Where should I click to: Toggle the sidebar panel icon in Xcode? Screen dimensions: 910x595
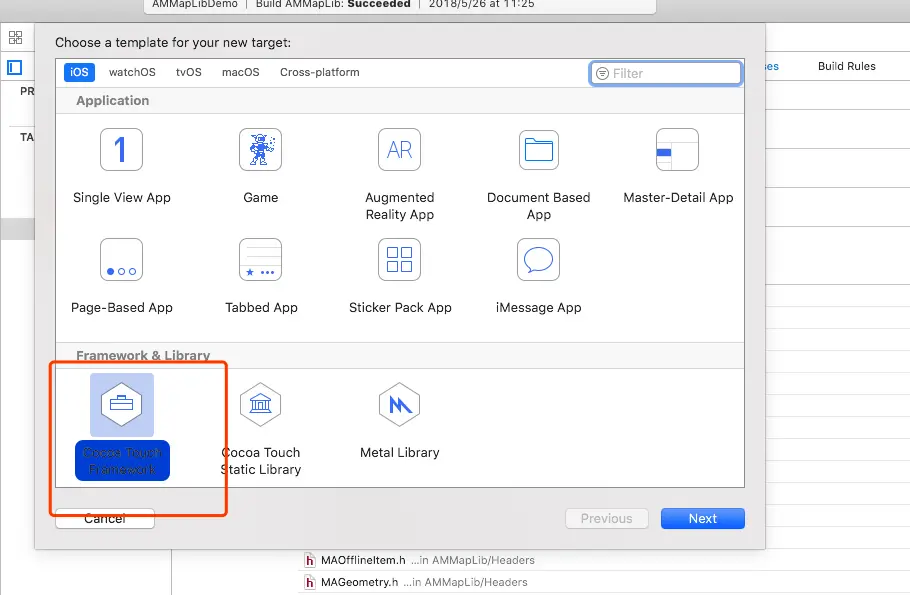pyautogui.click(x=15, y=67)
